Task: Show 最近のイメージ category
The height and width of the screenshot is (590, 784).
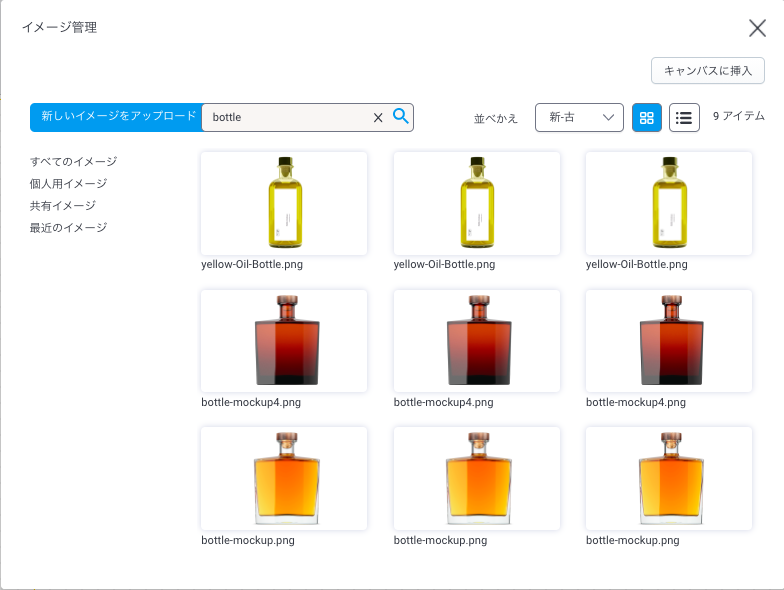Action: (x=68, y=228)
